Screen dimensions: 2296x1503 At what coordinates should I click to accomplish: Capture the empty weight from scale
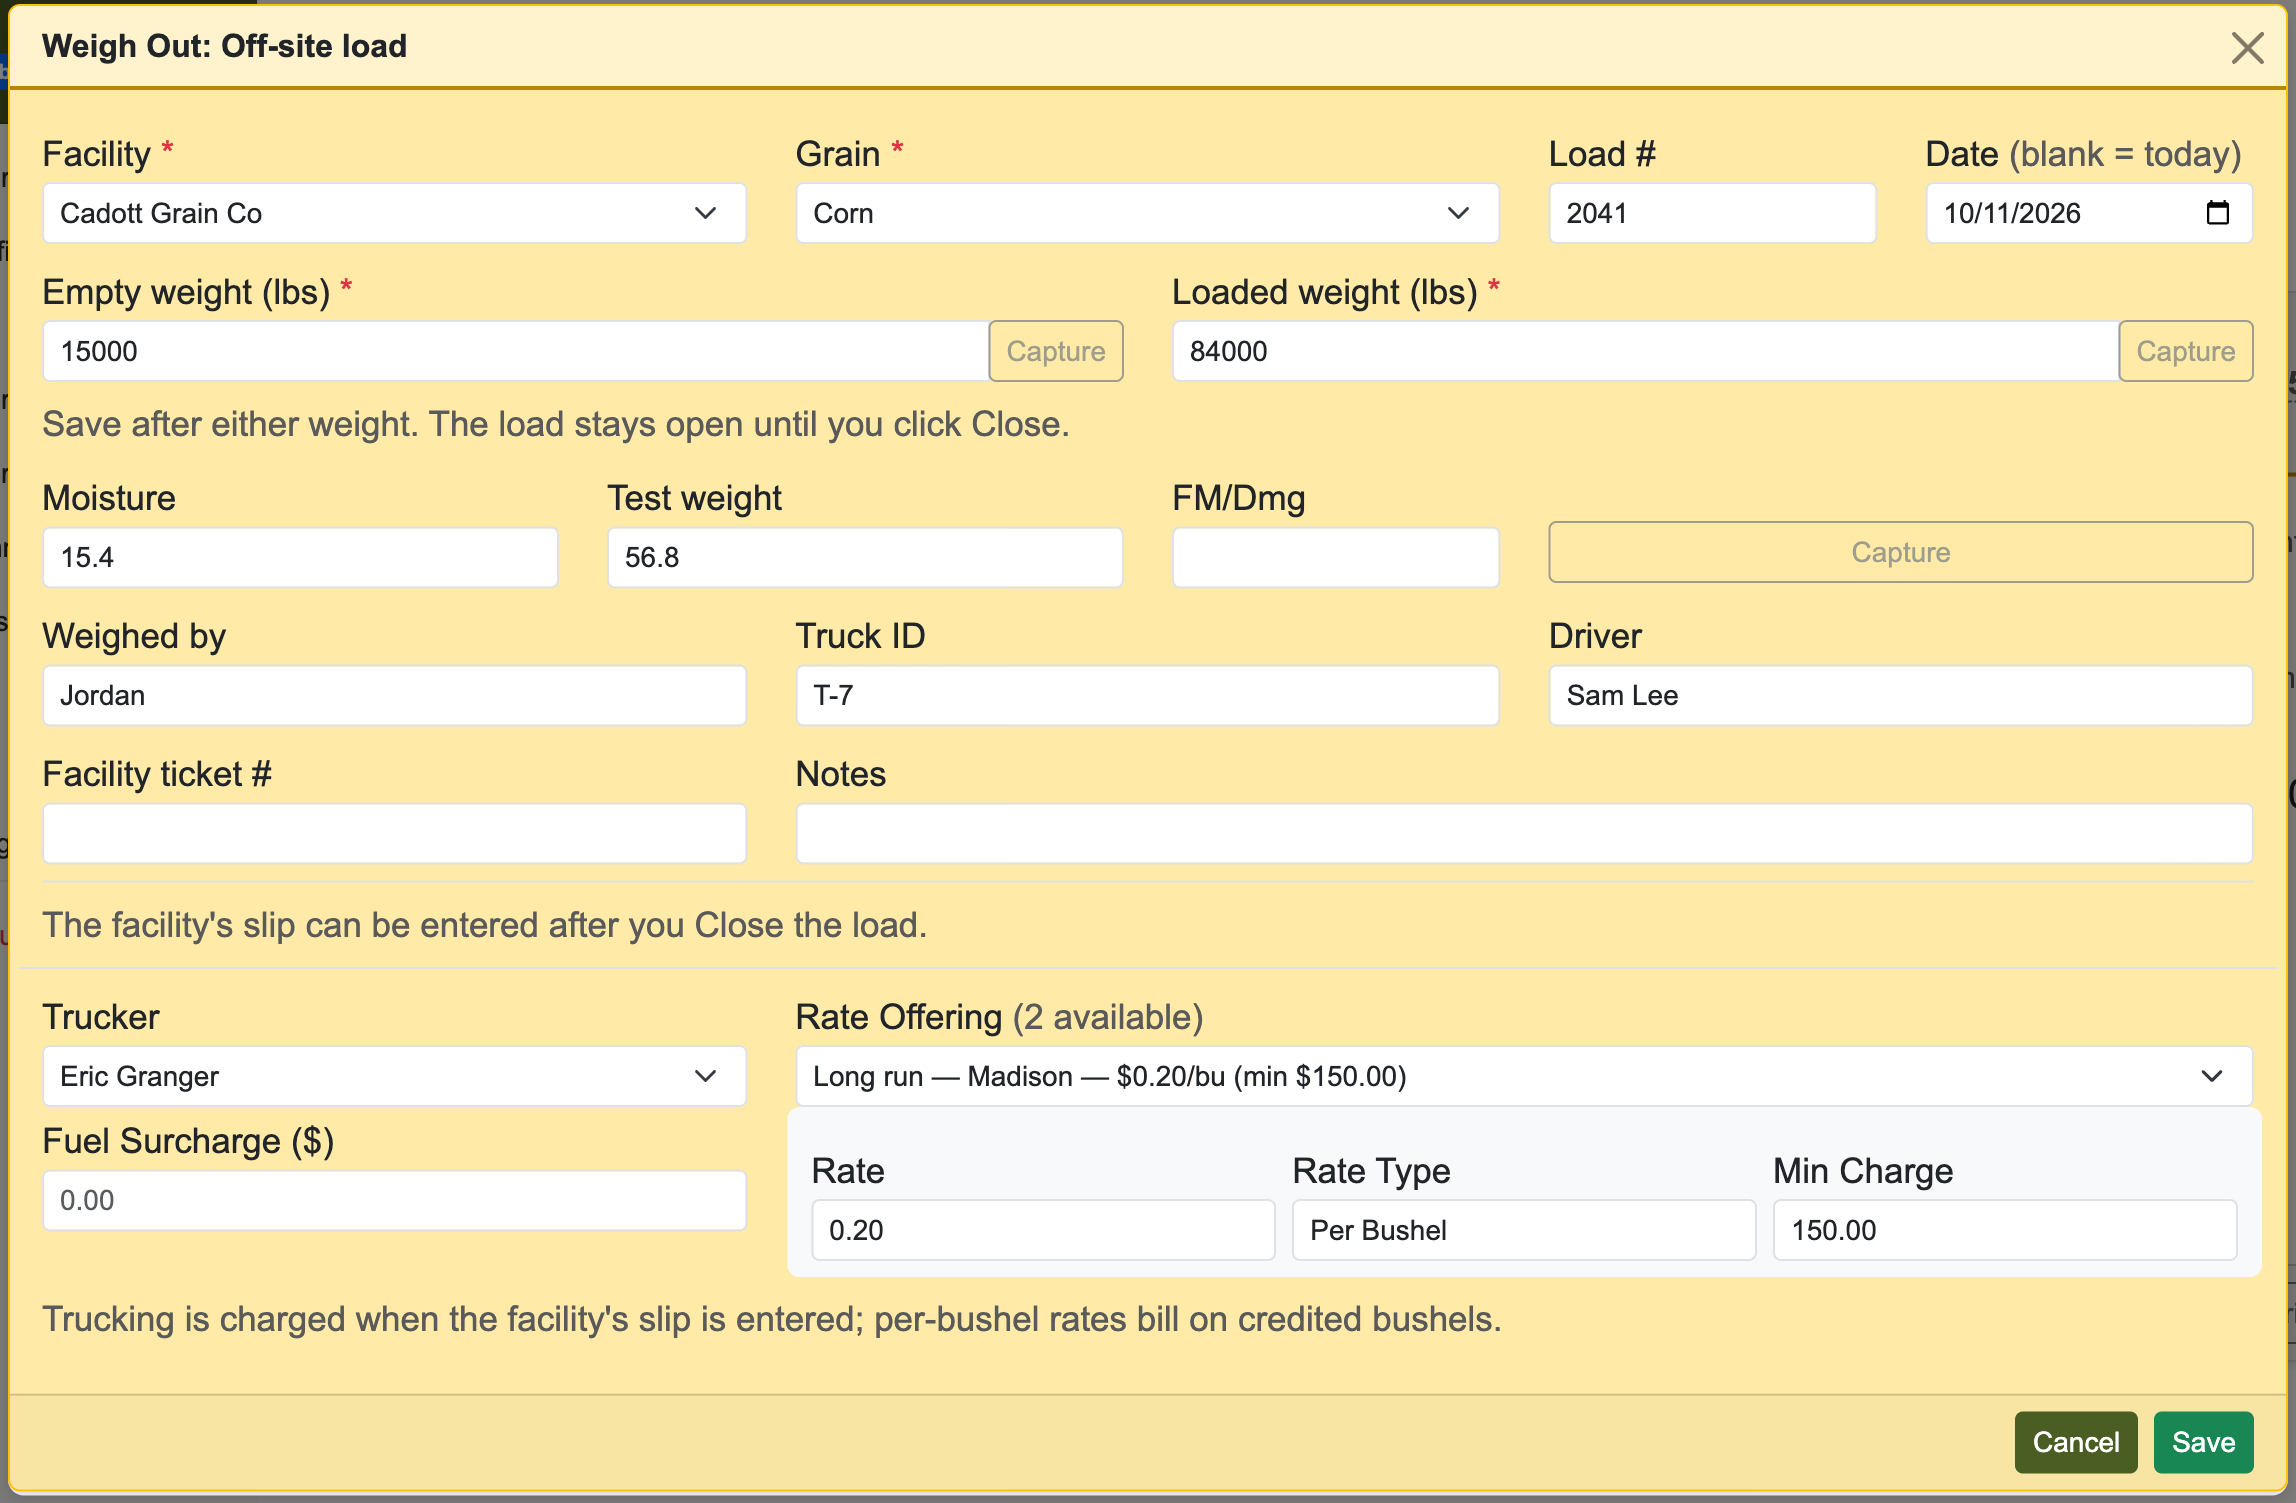(x=1056, y=351)
